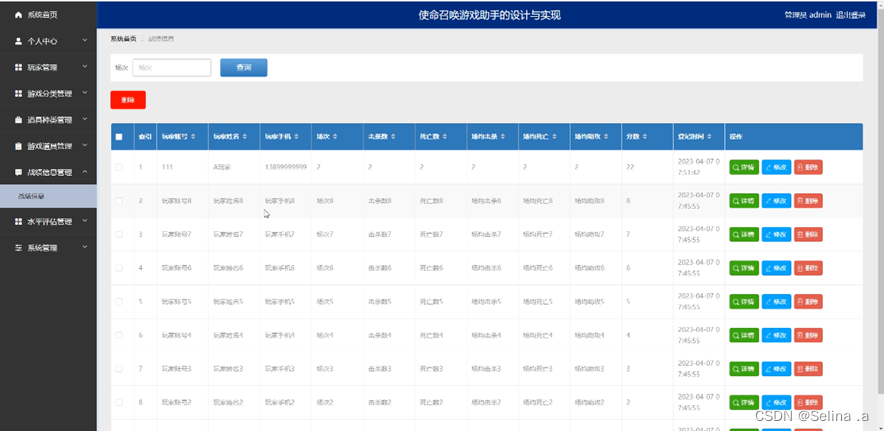884x431 pixels.
Task: Check the checkbox for 玩家账号4 row
Action: point(119,335)
